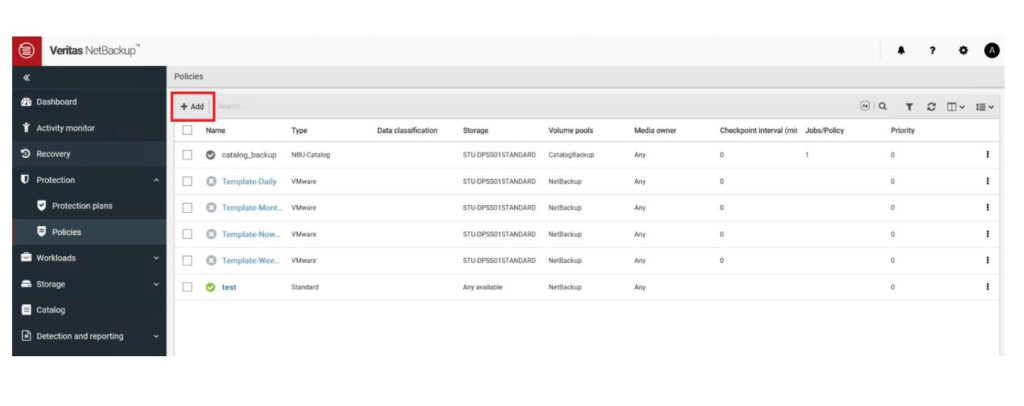The image size is (1024, 406).
Task: Click the NBU-Catalog type cell
Action: click(311, 155)
